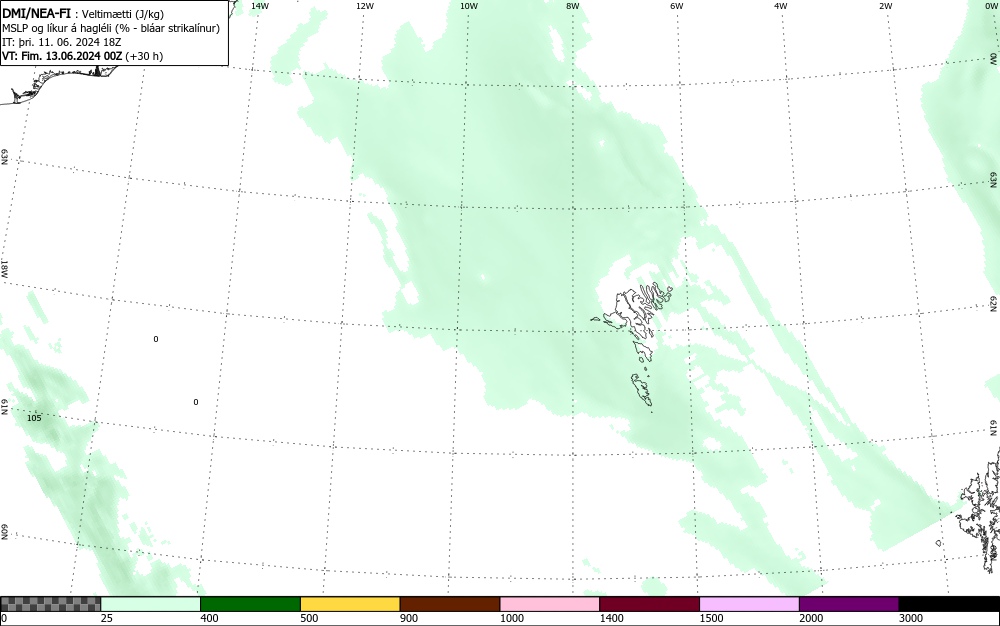This screenshot has height=626, width=1000.
Task: Click the '1400' legend scale number
Action: (611, 618)
